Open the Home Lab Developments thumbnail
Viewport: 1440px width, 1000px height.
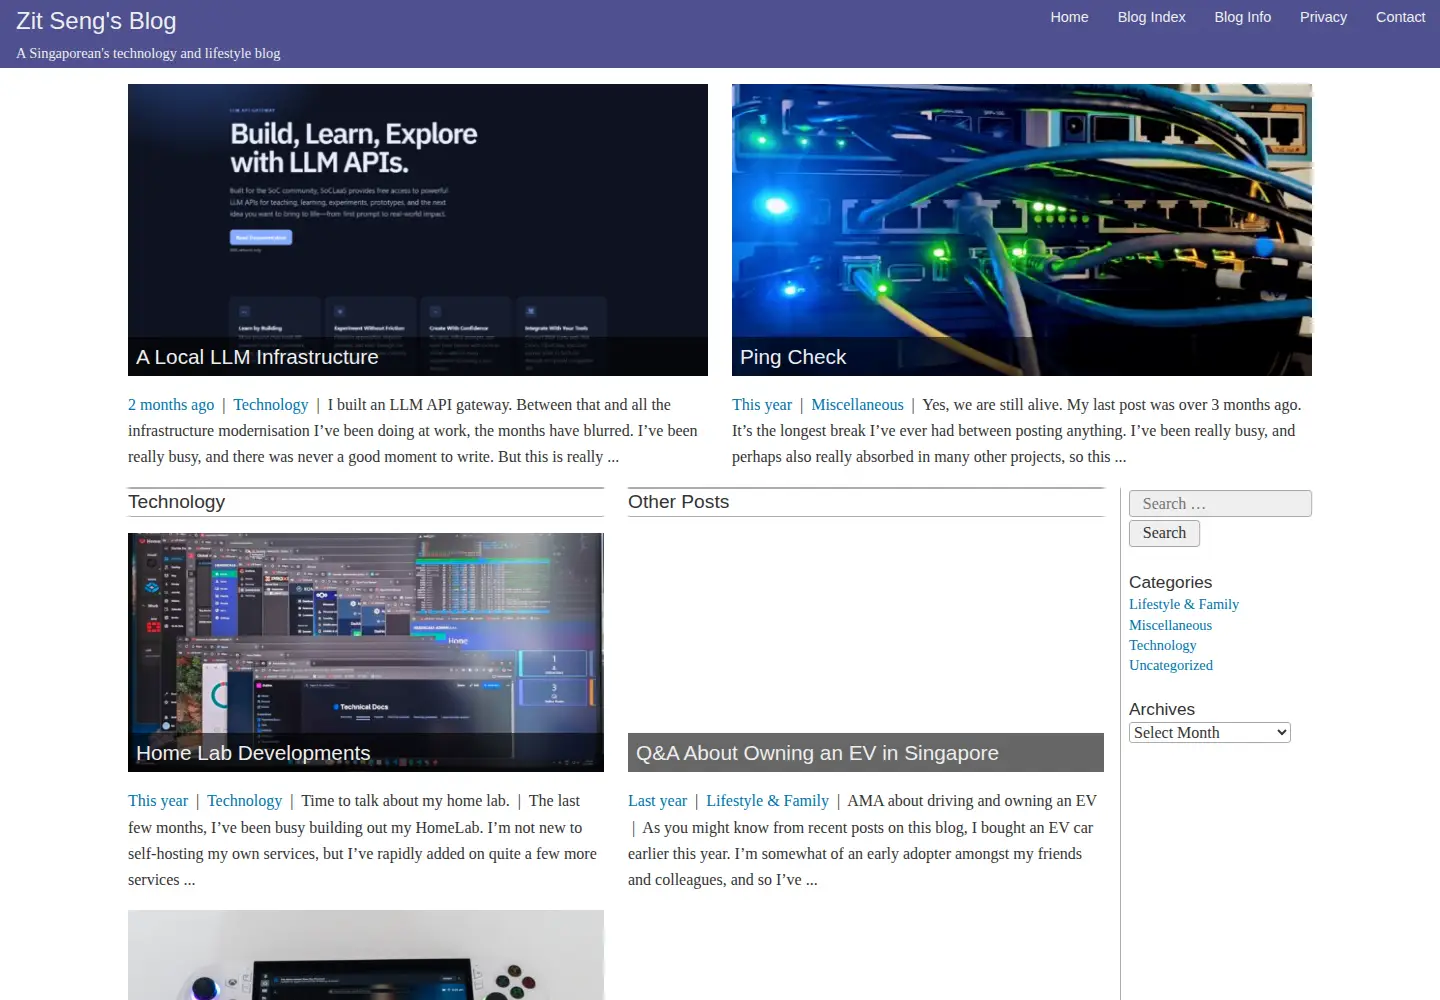tap(366, 652)
